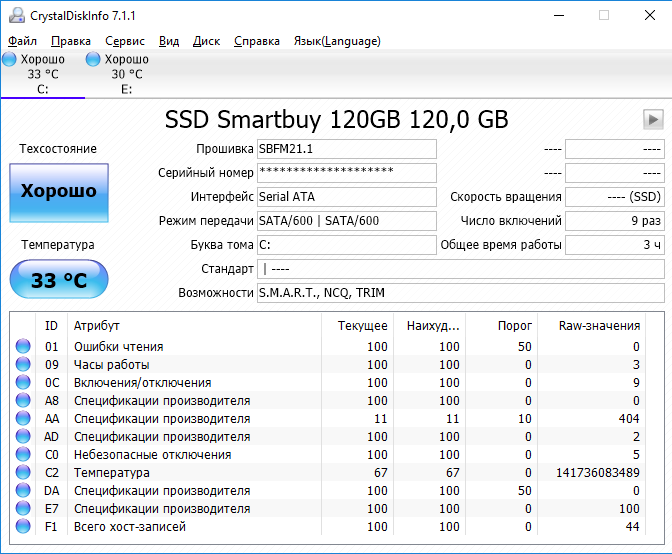The width and height of the screenshot is (672, 554).
Task: Click the Текущее column header
Action: tap(357, 326)
